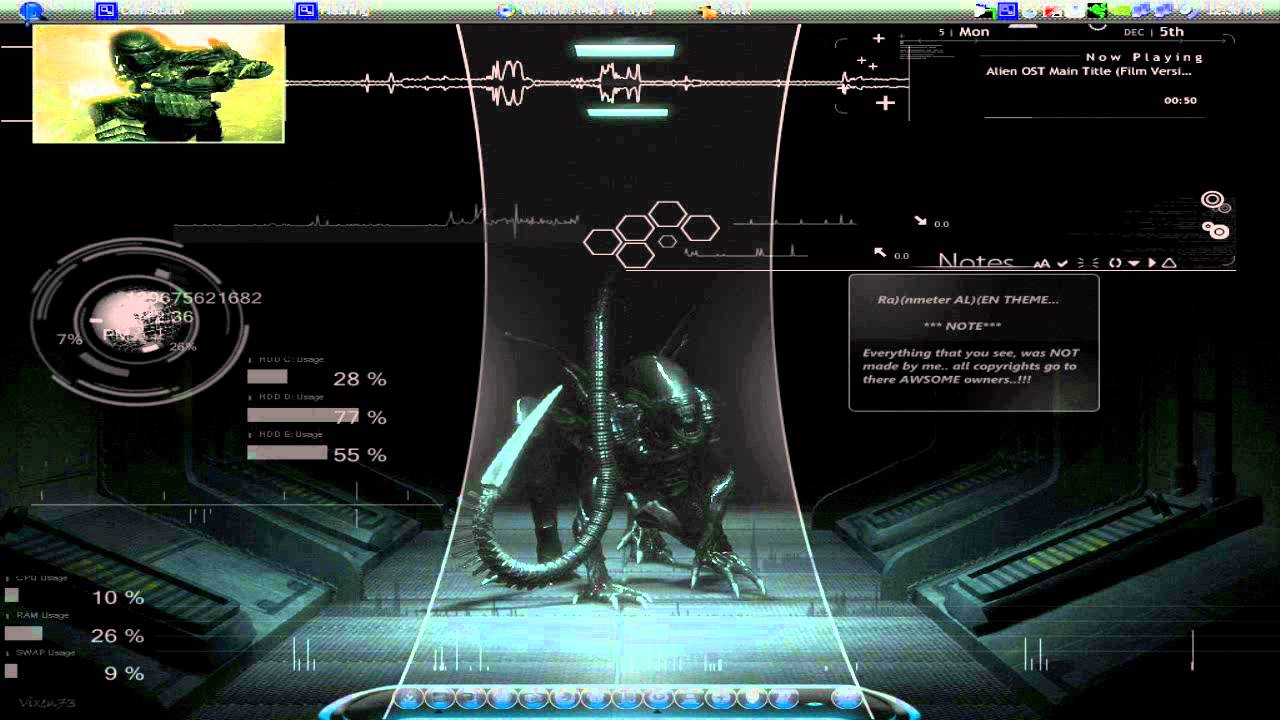The image size is (1280, 720).
Task: Click the "Alien OST Main Title" track title
Action: coord(1089,72)
